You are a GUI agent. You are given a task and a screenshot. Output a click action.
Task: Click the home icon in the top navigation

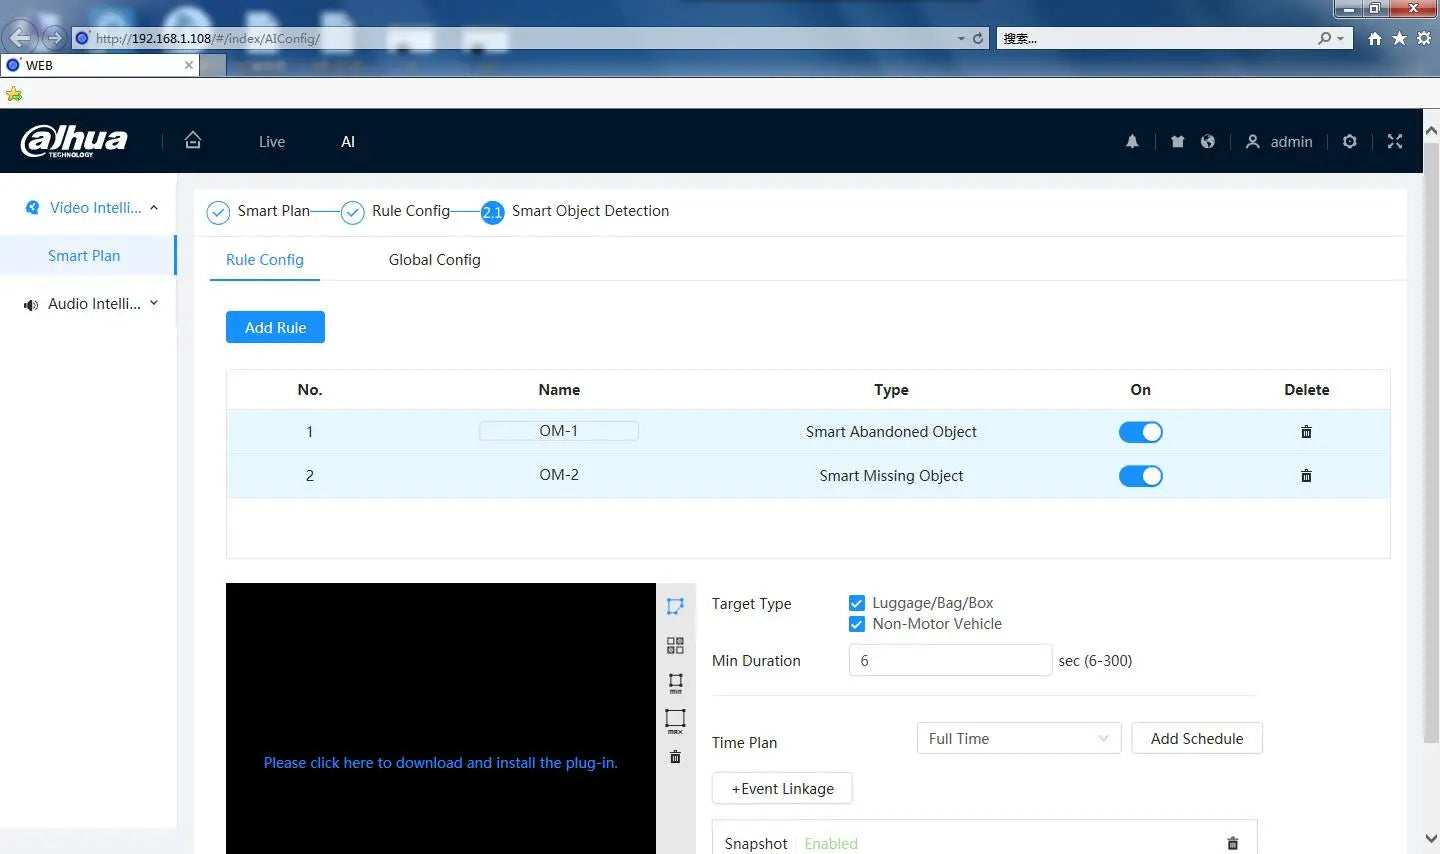(x=193, y=141)
